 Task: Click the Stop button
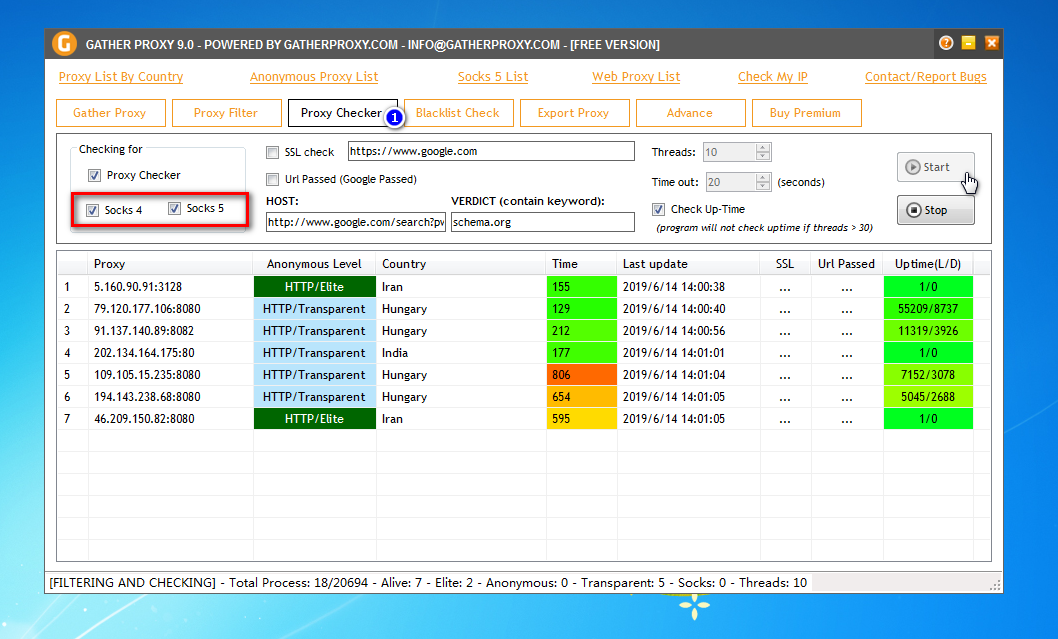935,210
